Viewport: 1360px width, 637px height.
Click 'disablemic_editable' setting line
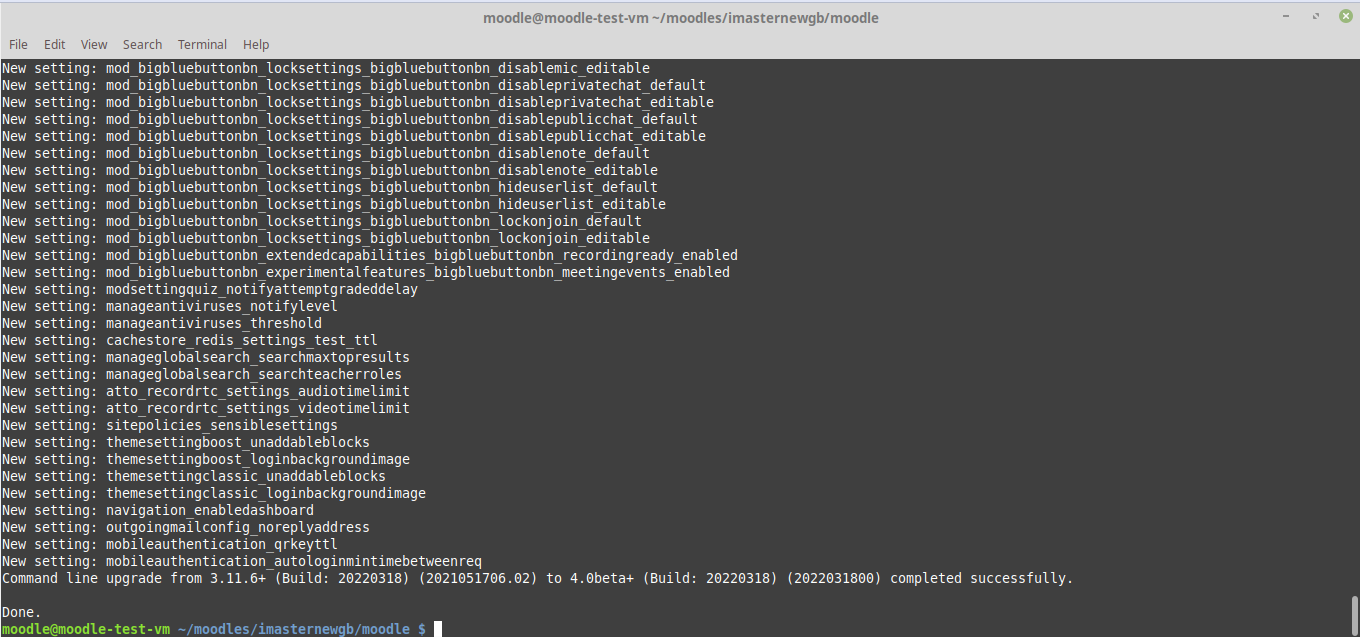coord(326,68)
